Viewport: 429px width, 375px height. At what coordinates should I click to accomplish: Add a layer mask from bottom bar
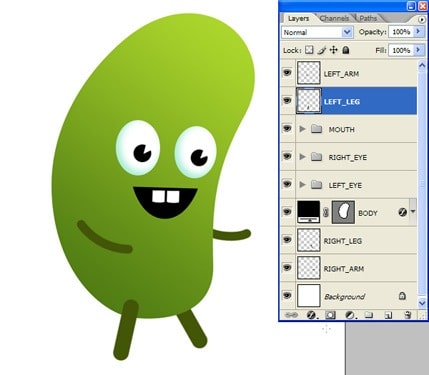tap(330, 315)
